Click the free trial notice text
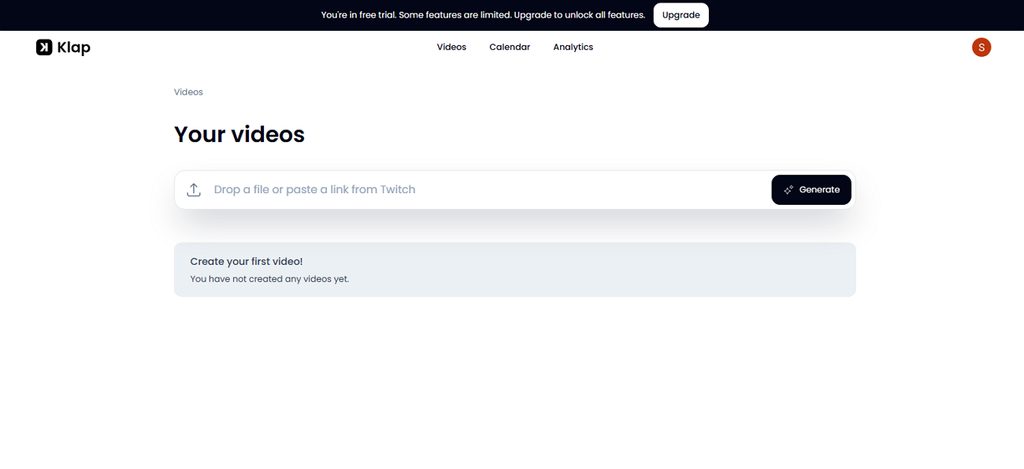 [483, 15]
